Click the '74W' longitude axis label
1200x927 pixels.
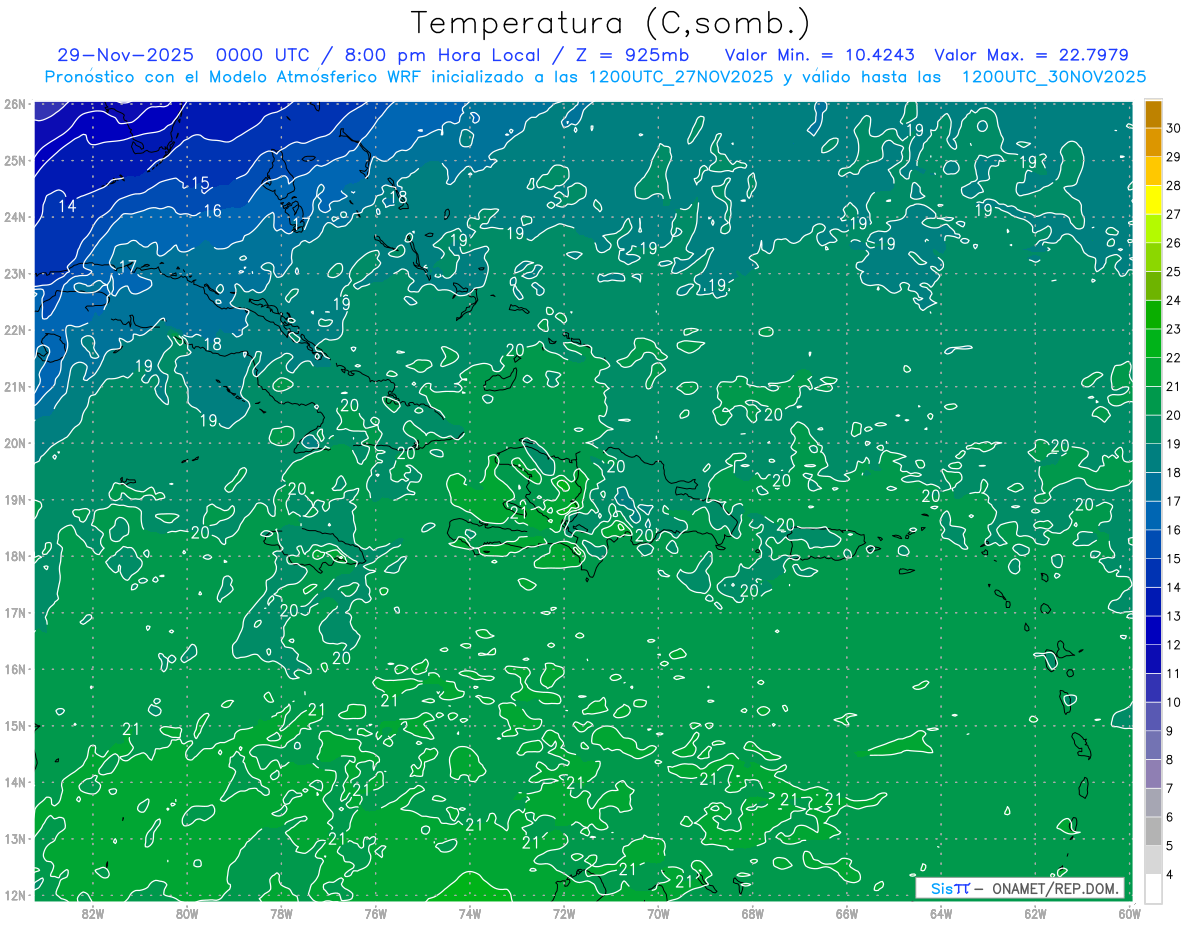point(470,912)
